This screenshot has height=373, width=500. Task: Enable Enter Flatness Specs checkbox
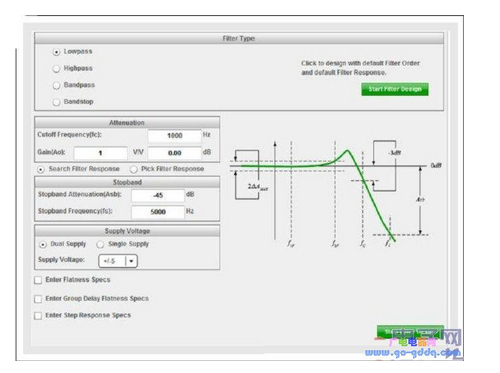tap(38, 280)
